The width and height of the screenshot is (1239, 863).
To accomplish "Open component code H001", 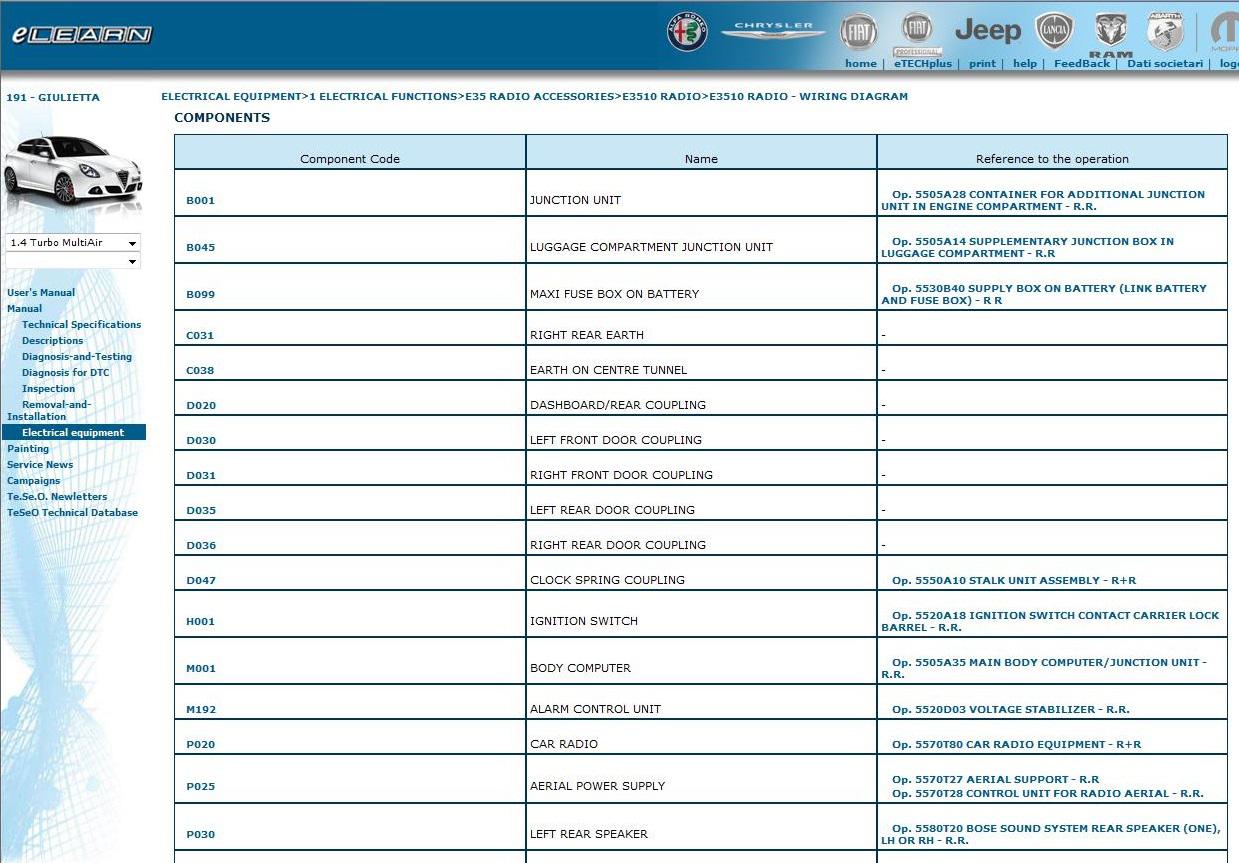I will coord(200,621).
